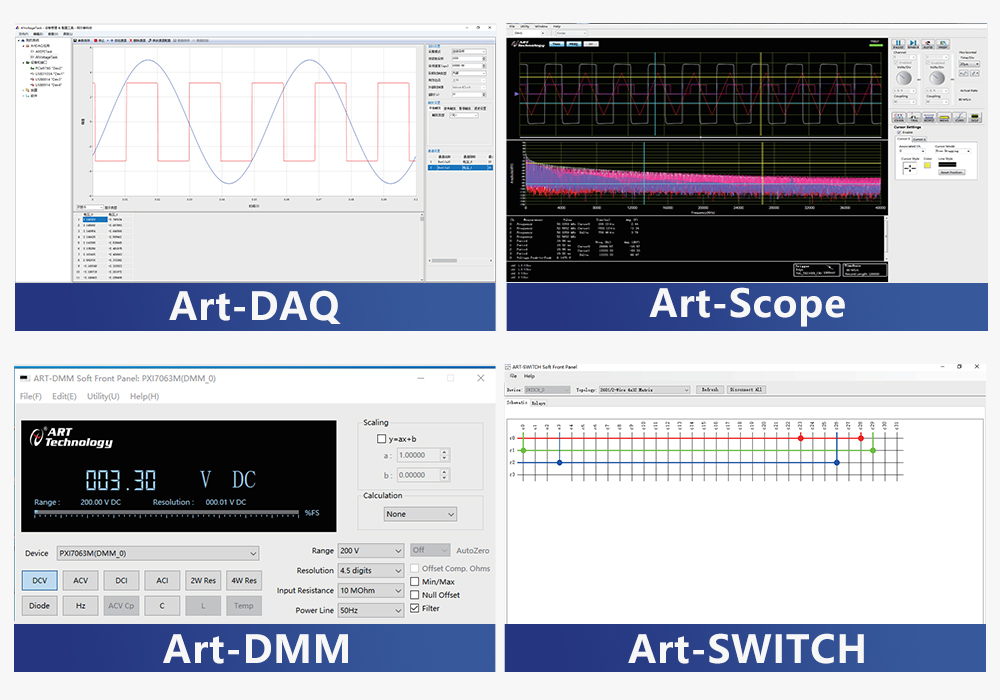The image size is (1000, 700).
Task: Click the Disconnect All button
Action: coord(746,389)
